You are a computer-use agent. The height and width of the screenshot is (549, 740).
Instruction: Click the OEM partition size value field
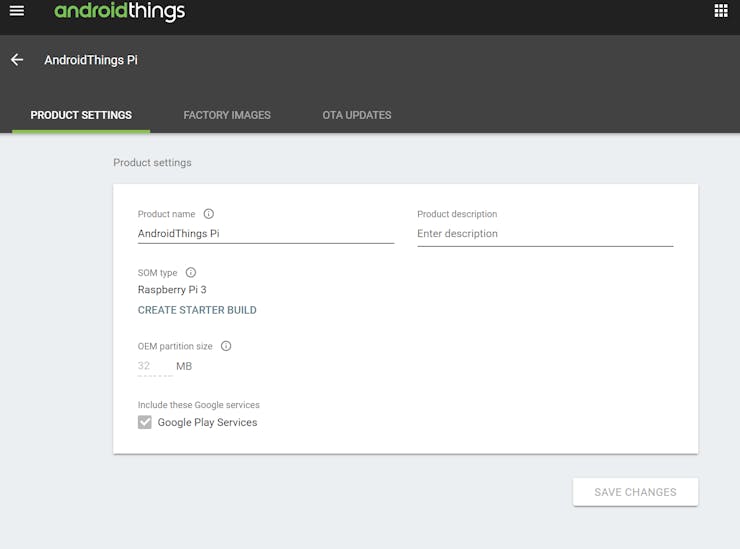pyautogui.click(x=155, y=366)
